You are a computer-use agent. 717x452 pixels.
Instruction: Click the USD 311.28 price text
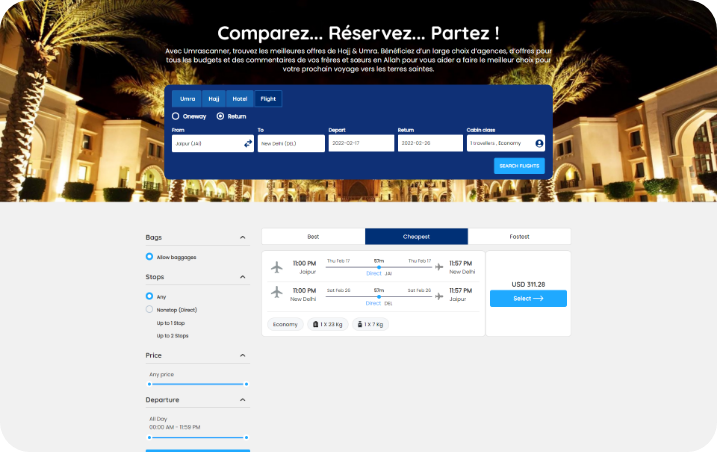pos(528,284)
